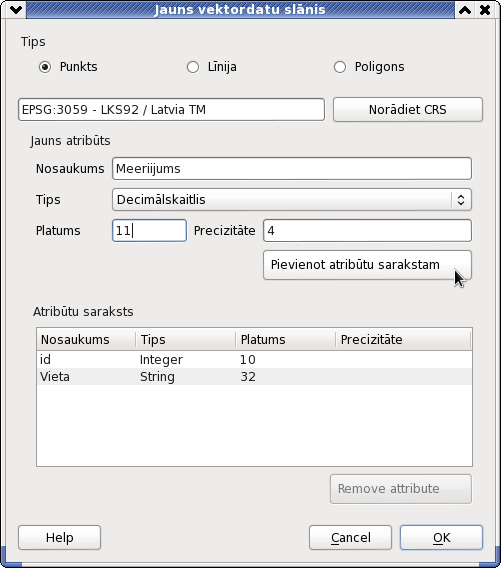Image resolution: width=501 pixels, height=568 pixels.
Task: Add attribute with Pievienot atribūtu sarakstam
Action: (x=367, y=265)
